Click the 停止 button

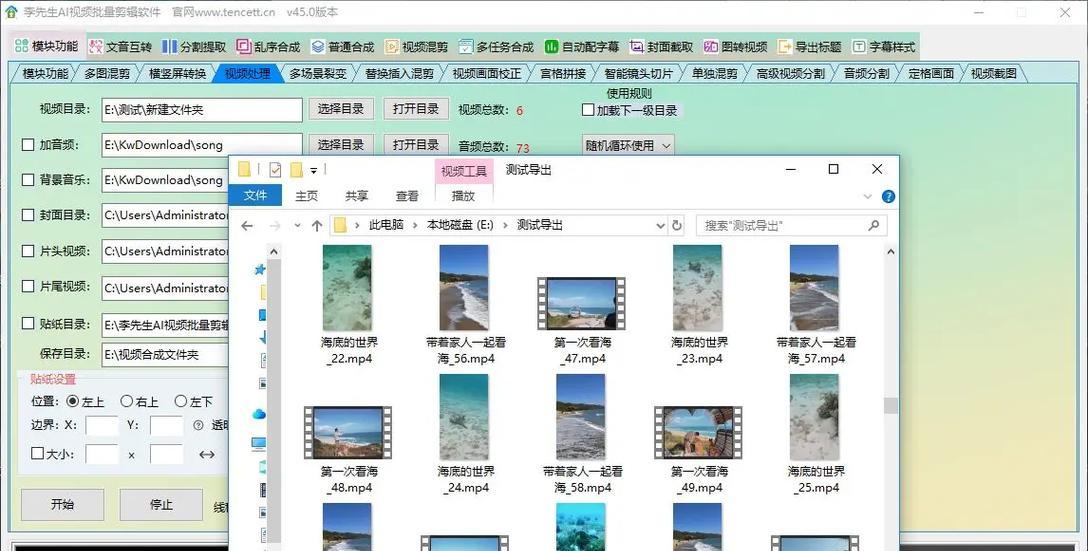click(x=161, y=505)
